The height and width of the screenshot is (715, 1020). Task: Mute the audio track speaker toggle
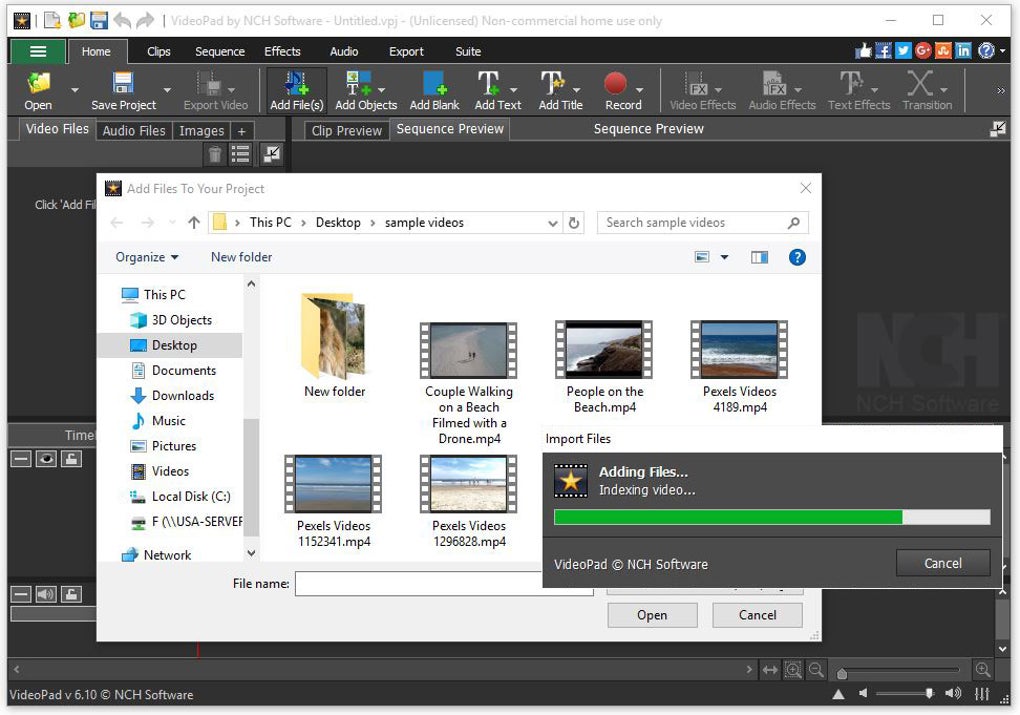(x=46, y=594)
